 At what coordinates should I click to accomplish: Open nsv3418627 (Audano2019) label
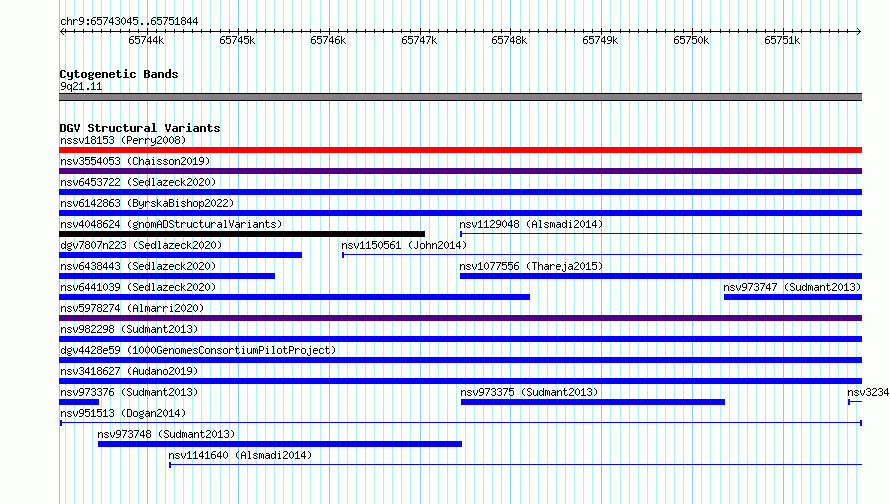(129, 371)
